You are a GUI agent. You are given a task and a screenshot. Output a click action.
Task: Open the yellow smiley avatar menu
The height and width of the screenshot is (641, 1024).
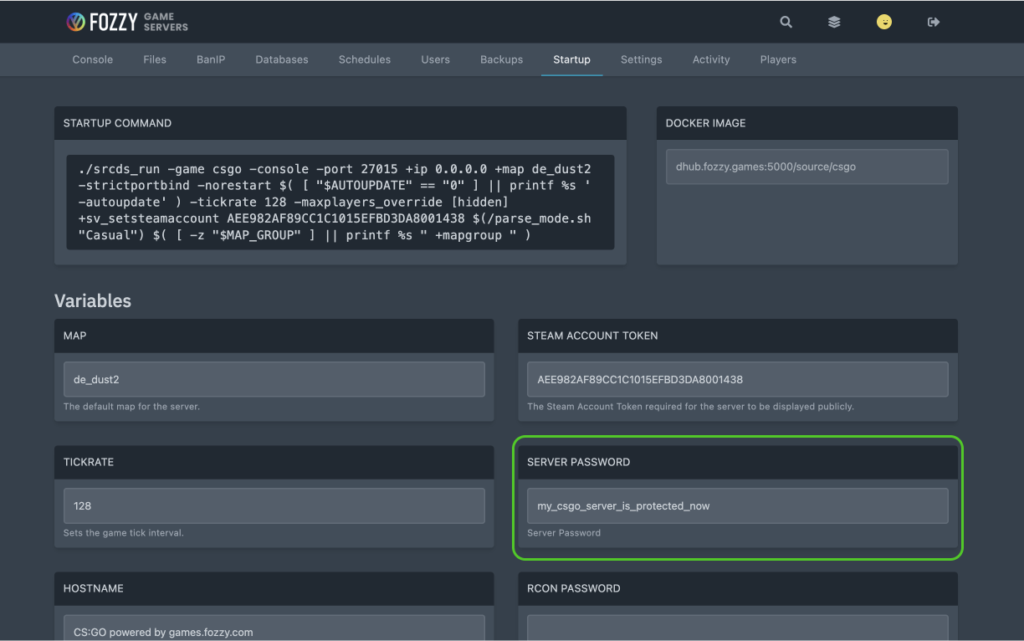pos(883,21)
